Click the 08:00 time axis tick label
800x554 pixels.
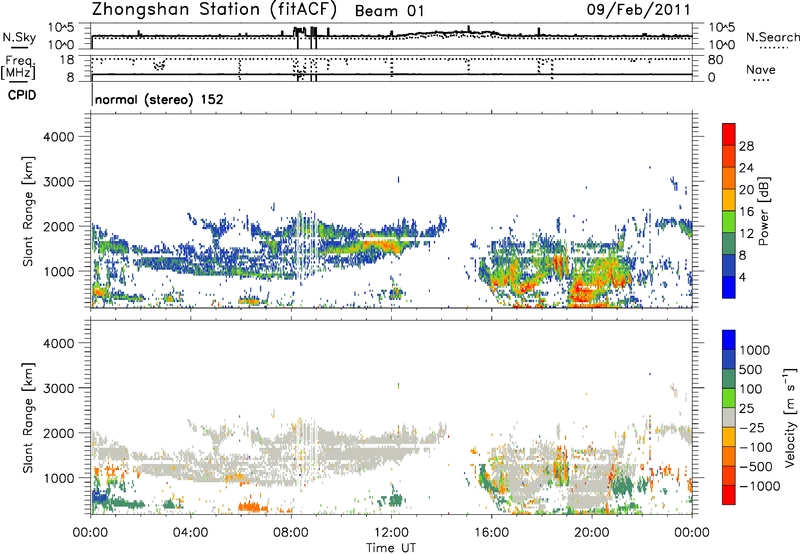coord(291,533)
